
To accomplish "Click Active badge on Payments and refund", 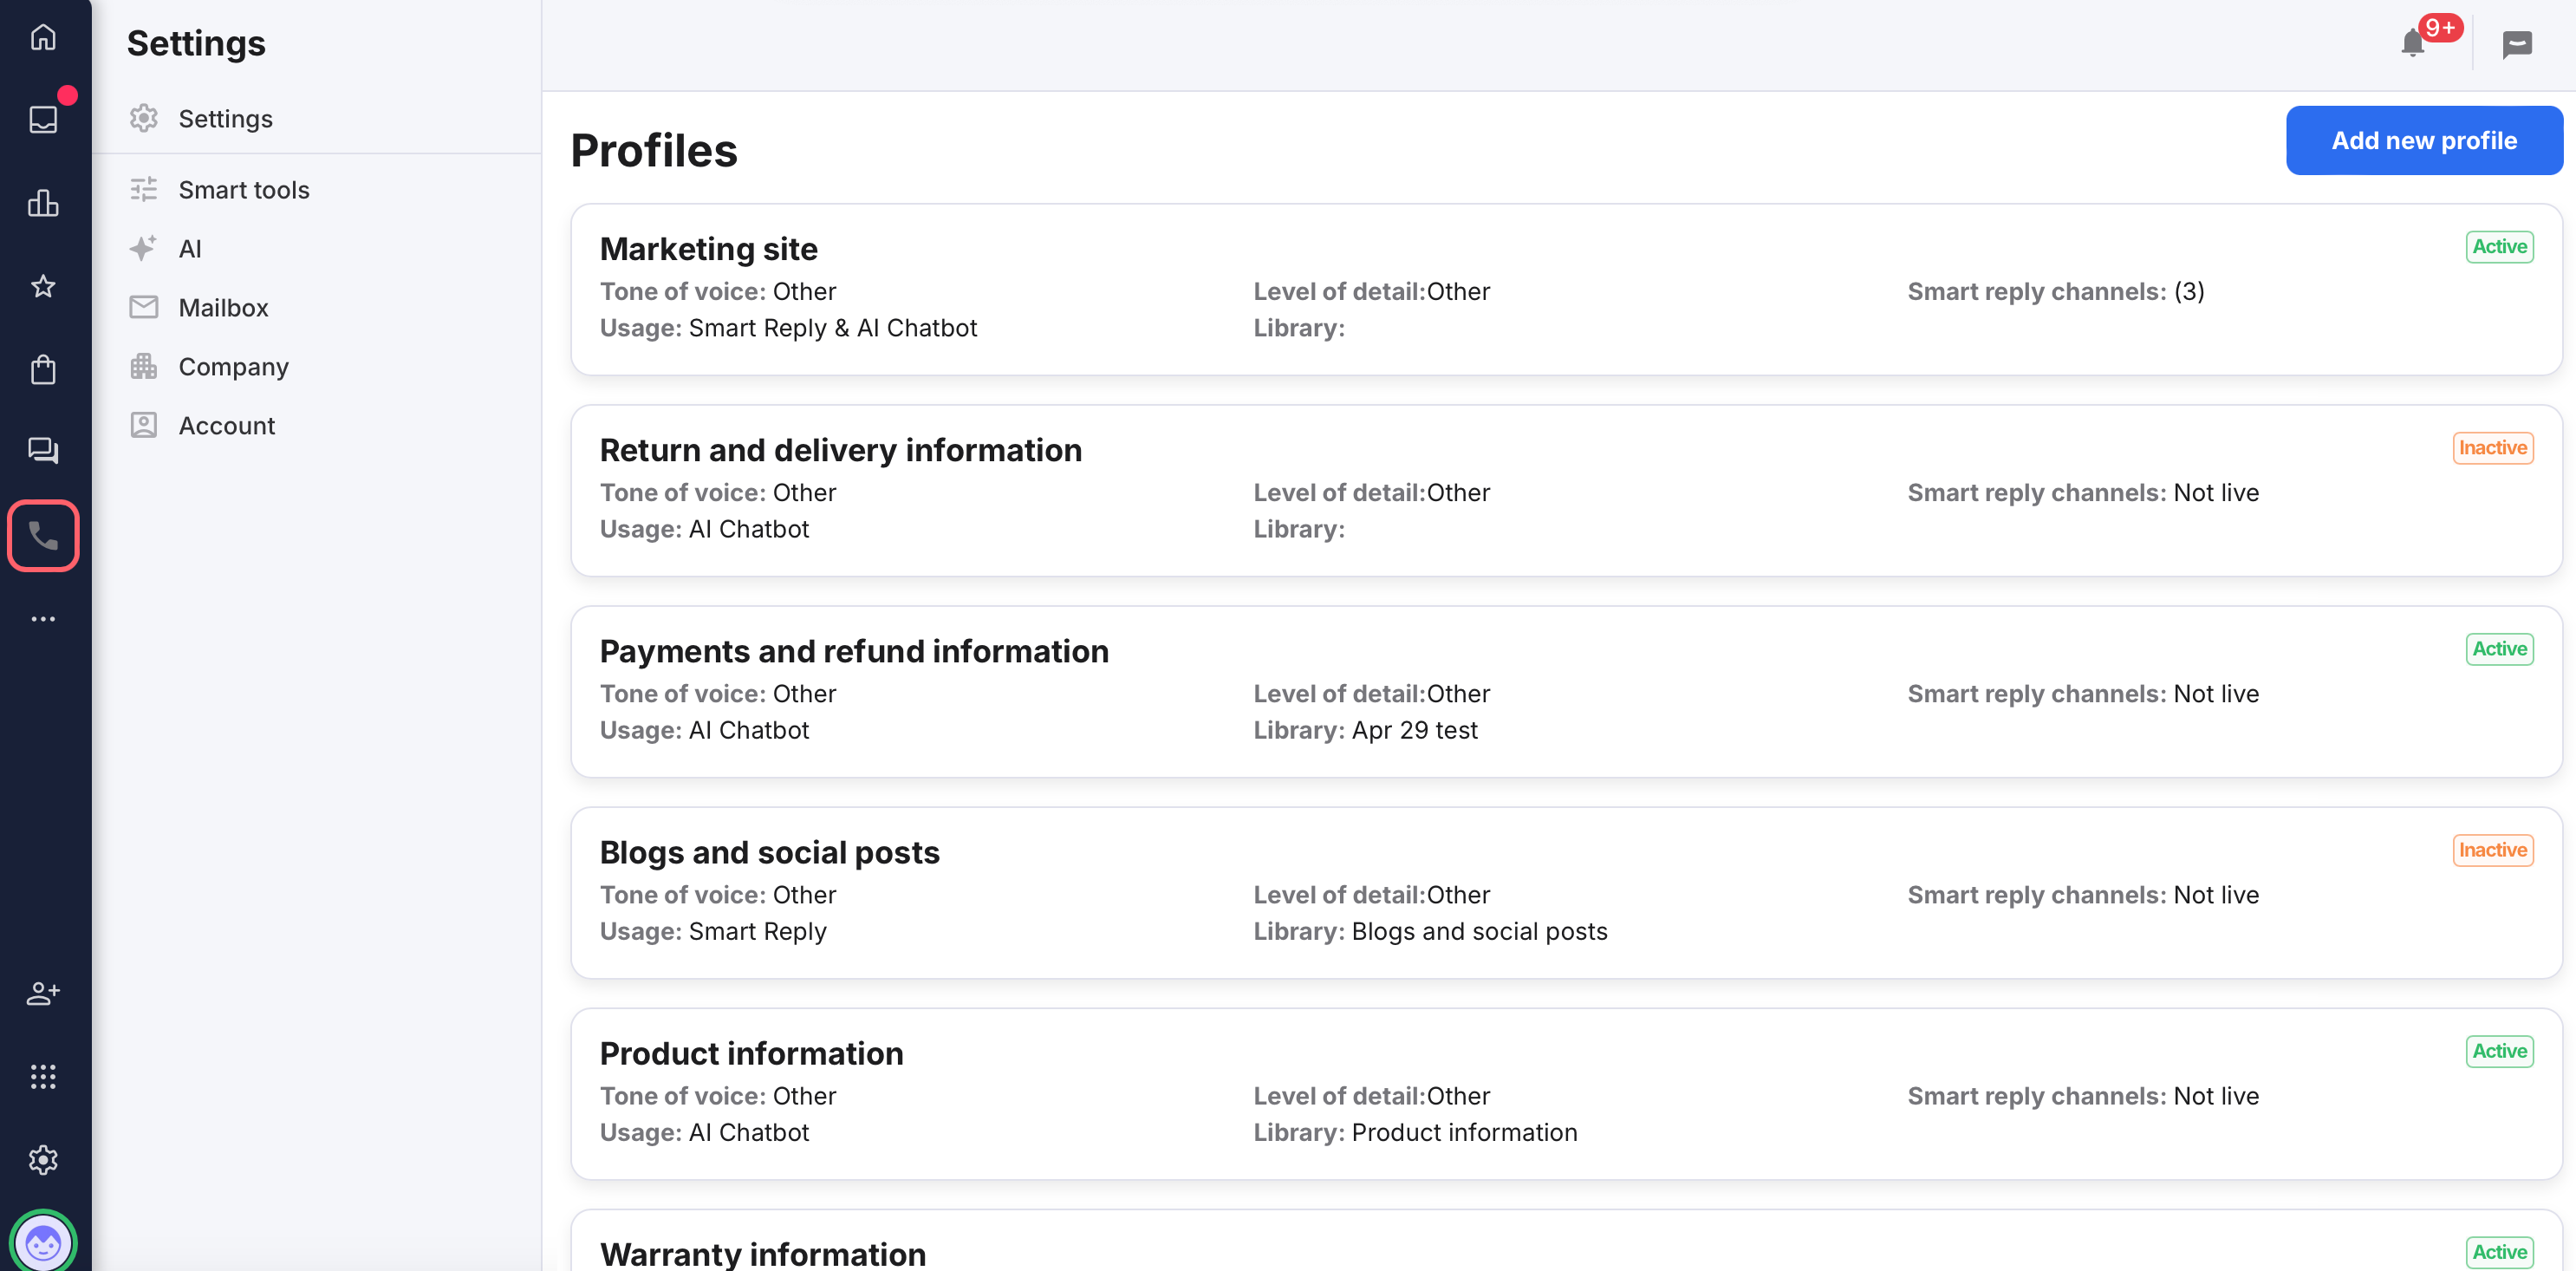I will (x=2499, y=649).
